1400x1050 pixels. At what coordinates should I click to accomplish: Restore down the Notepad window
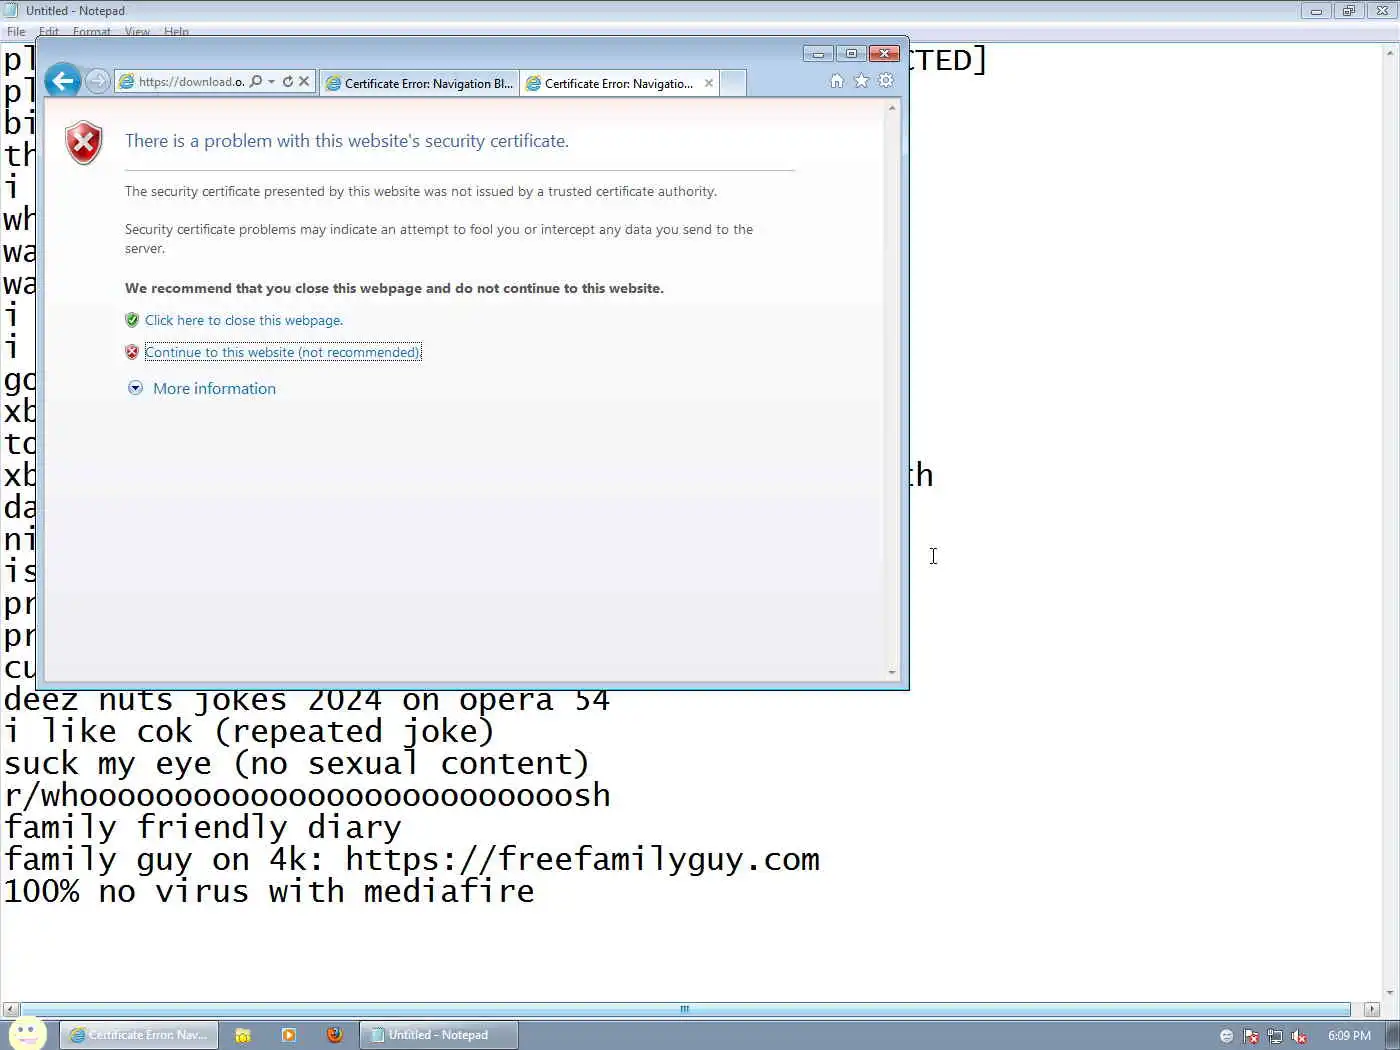click(1349, 11)
